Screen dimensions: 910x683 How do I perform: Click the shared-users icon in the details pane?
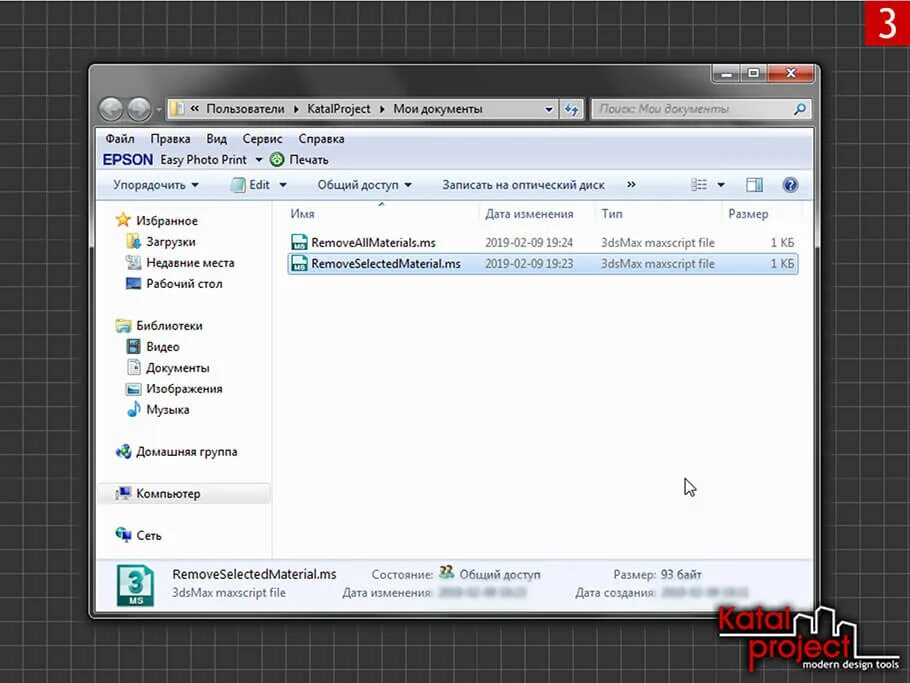click(446, 573)
